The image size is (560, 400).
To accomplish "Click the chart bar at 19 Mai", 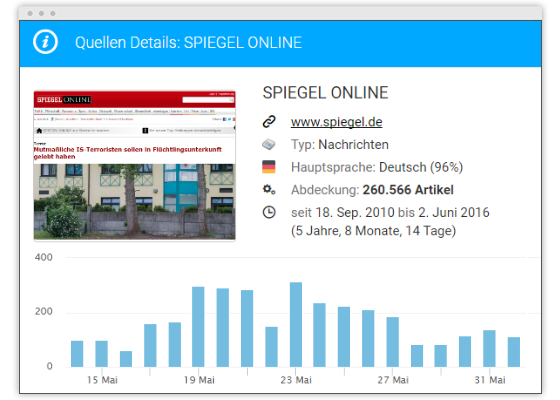I will coord(198,327).
